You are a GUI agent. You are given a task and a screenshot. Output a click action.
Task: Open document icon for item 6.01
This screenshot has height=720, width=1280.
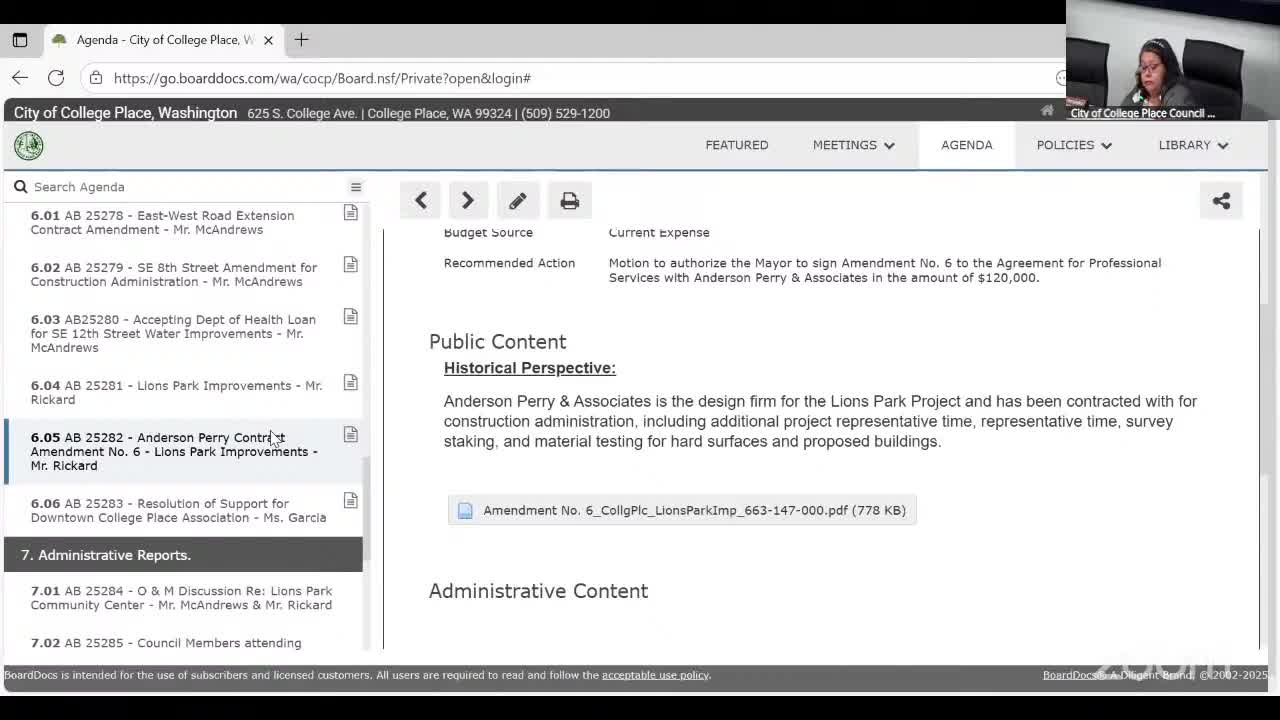tap(351, 213)
